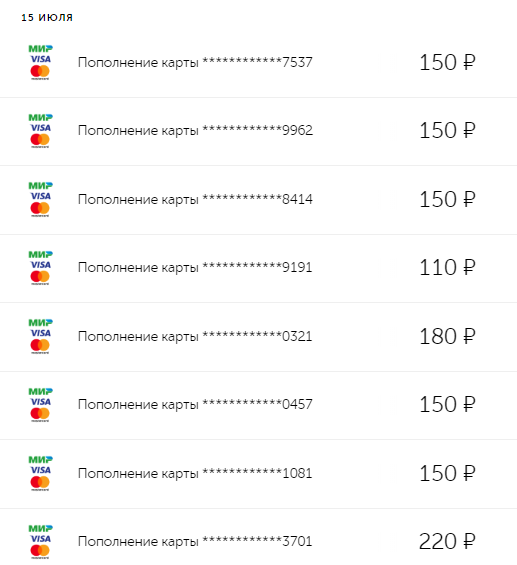Open the transaction for card ending 3701

tap(258, 537)
